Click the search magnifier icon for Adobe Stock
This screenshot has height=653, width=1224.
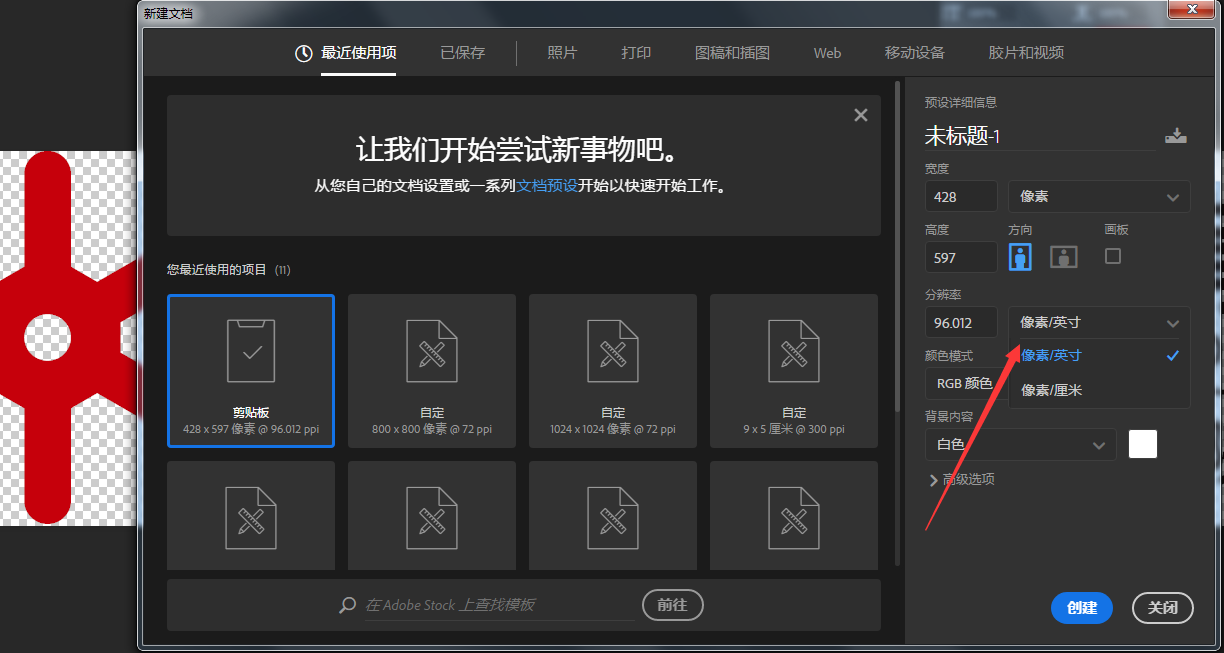coord(347,605)
